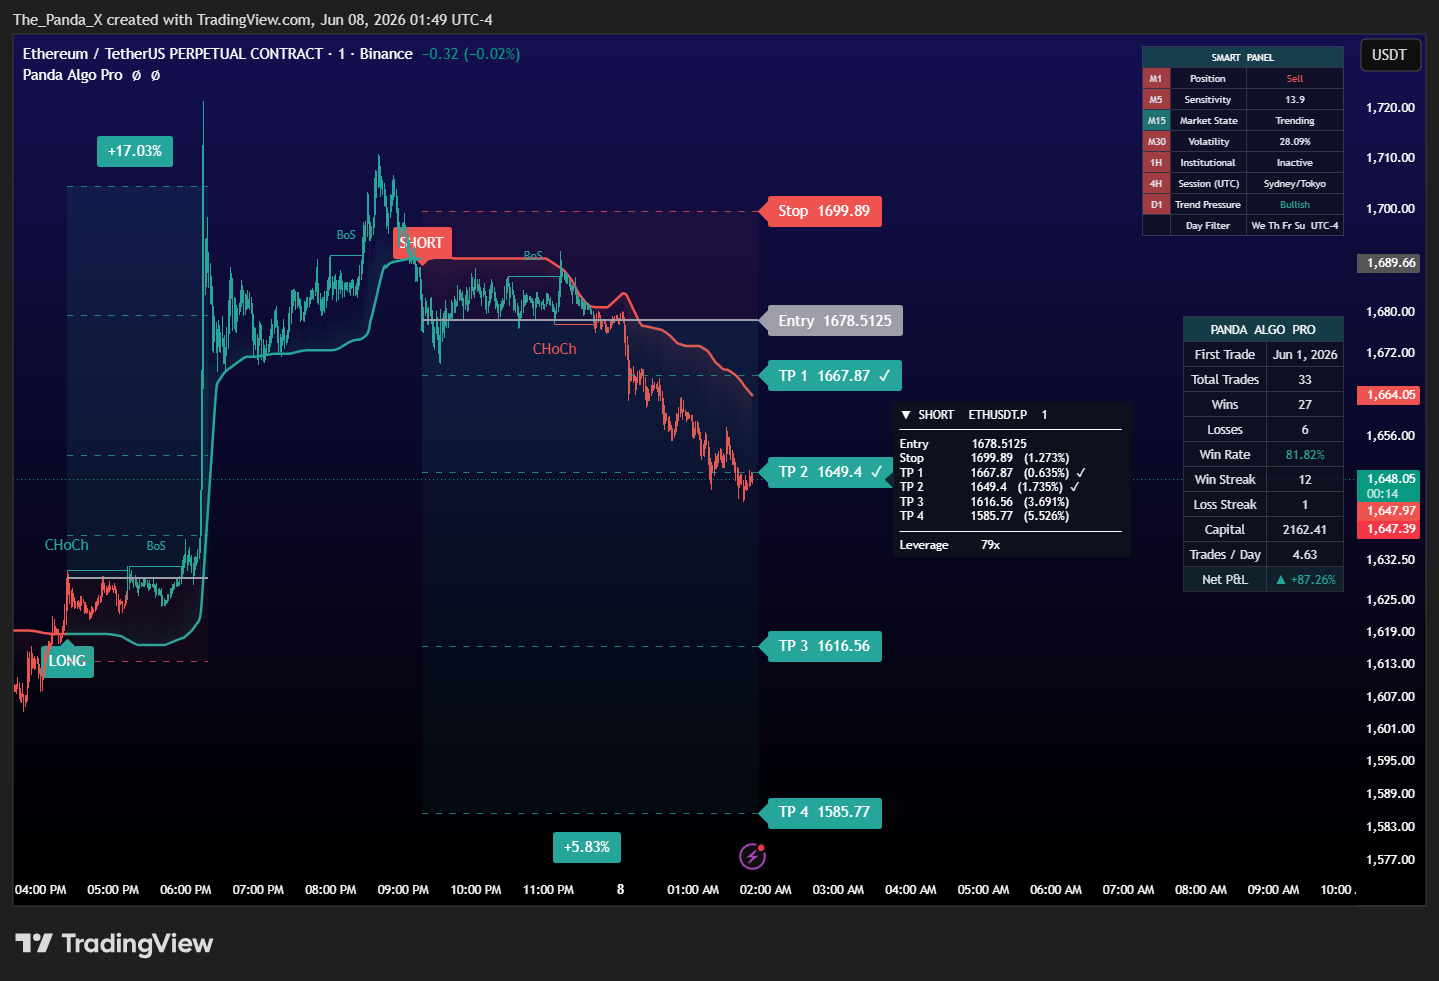Click the TP 1 1667.87 label
1439x981 pixels.
point(834,376)
